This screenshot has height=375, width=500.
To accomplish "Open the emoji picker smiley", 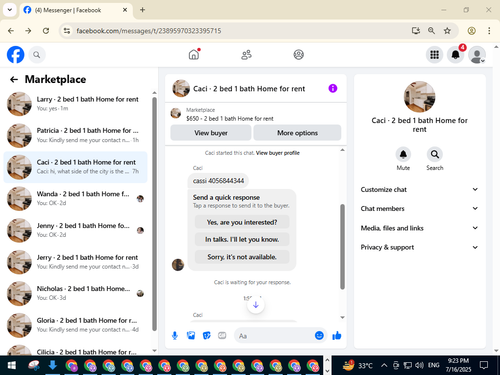I will pyautogui.click(x=319, y=335).
